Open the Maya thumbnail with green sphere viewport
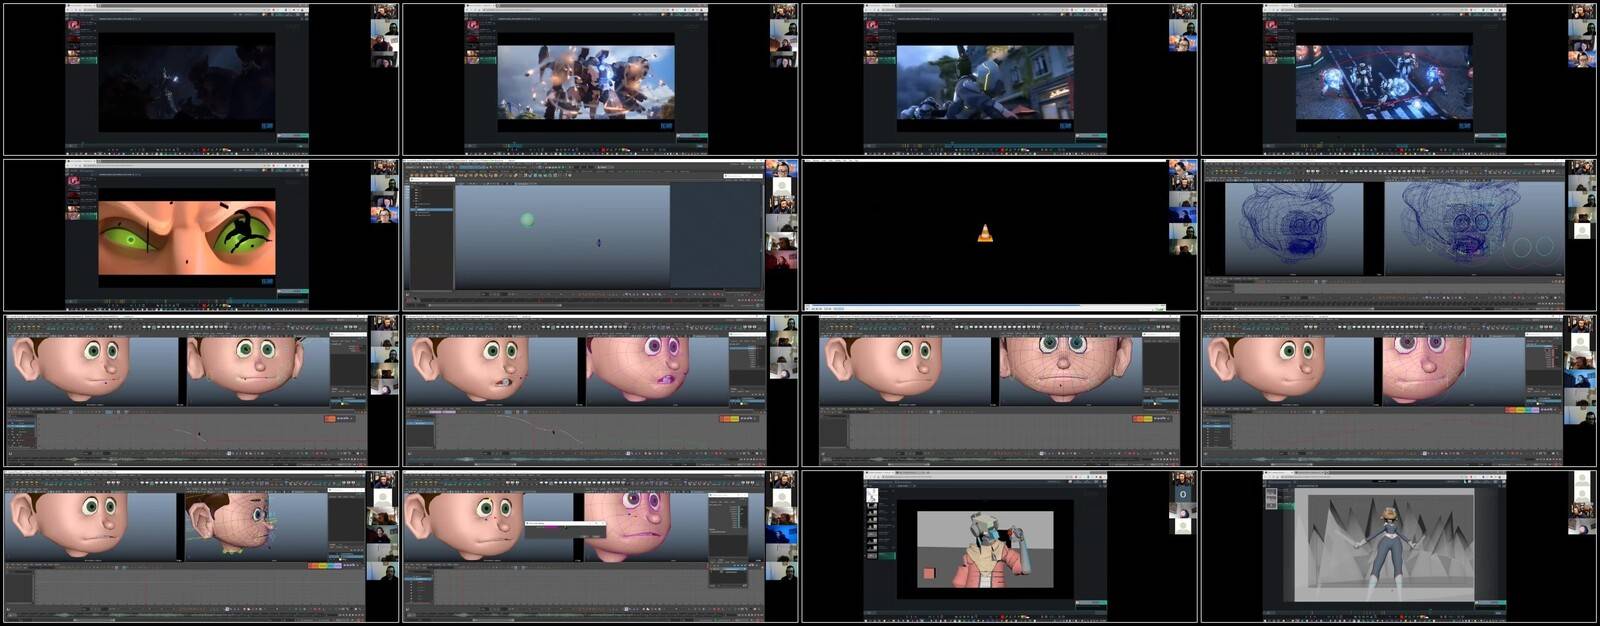The image size is (1600, 626). click(x=600, y=235)
